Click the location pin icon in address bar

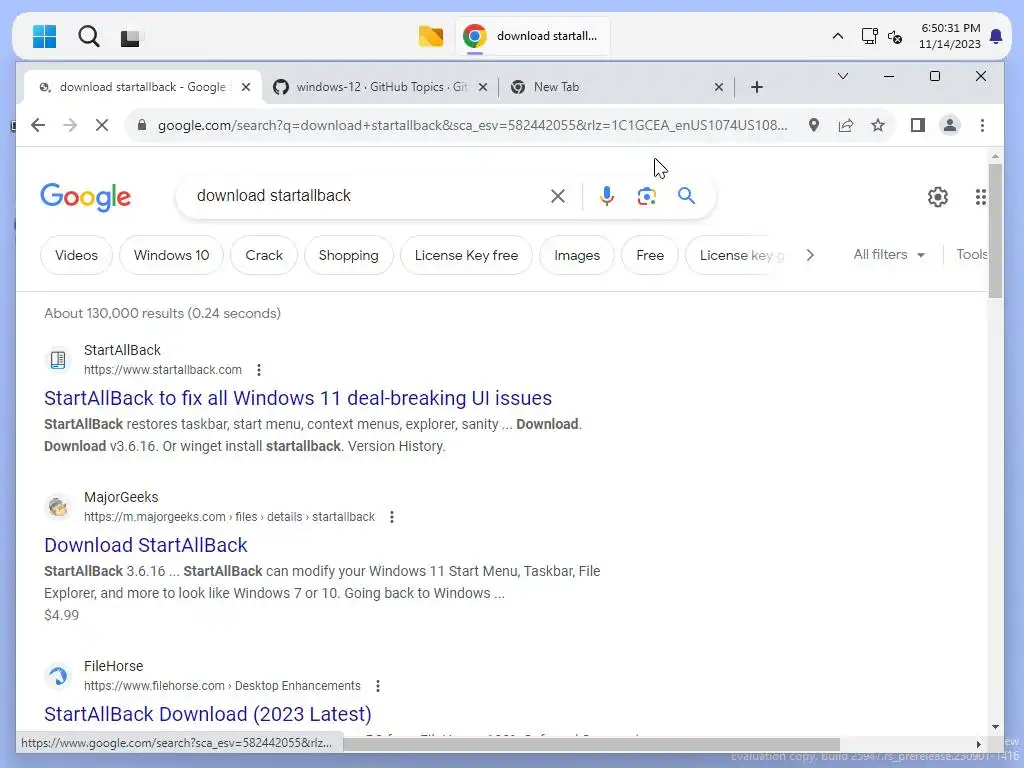click(814, 125)
